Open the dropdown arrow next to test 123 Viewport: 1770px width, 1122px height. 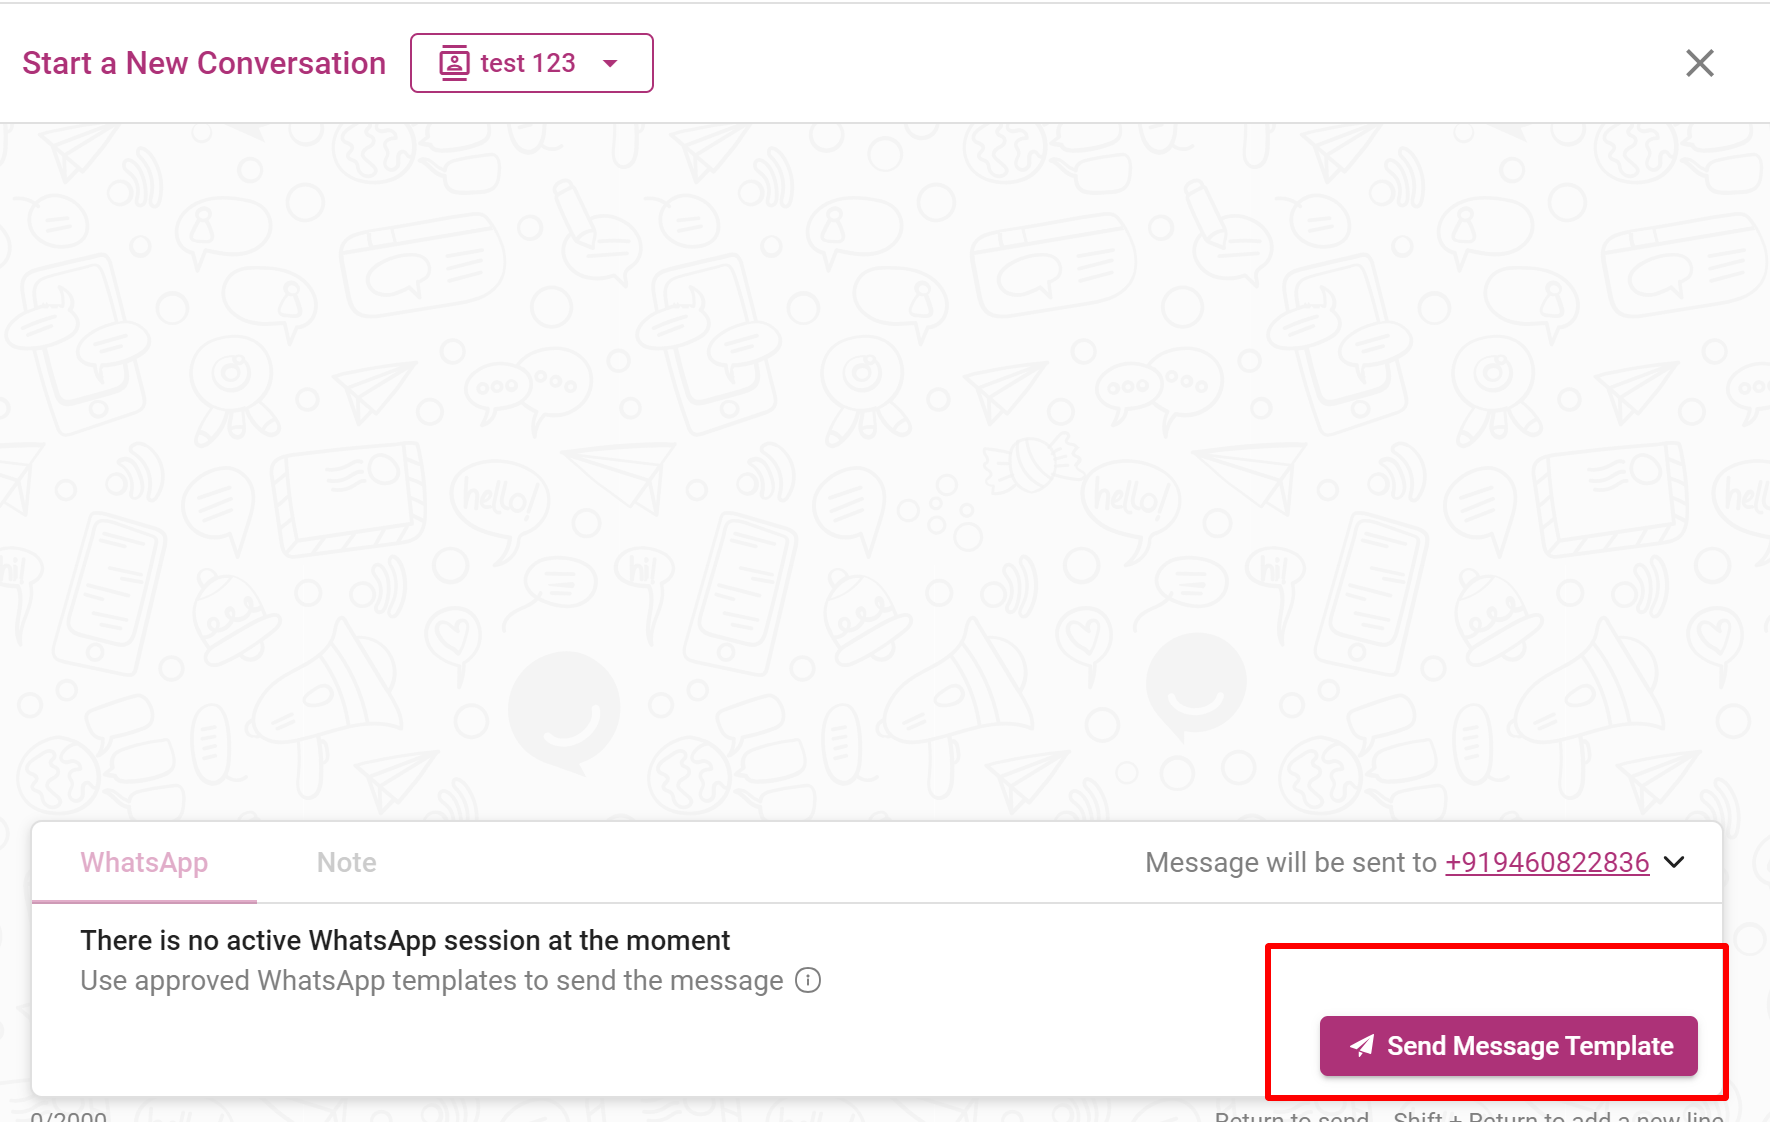point(610,63)
